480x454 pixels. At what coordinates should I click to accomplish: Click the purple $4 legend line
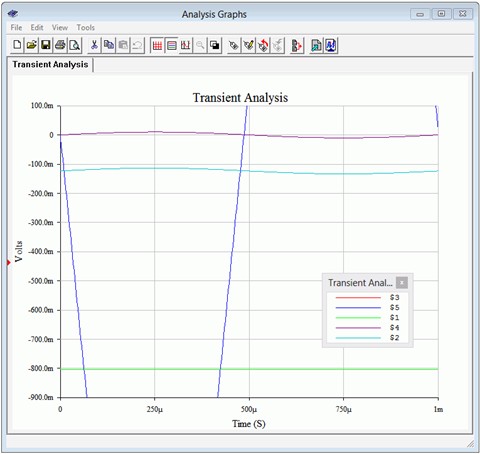[x=358, y=328]
